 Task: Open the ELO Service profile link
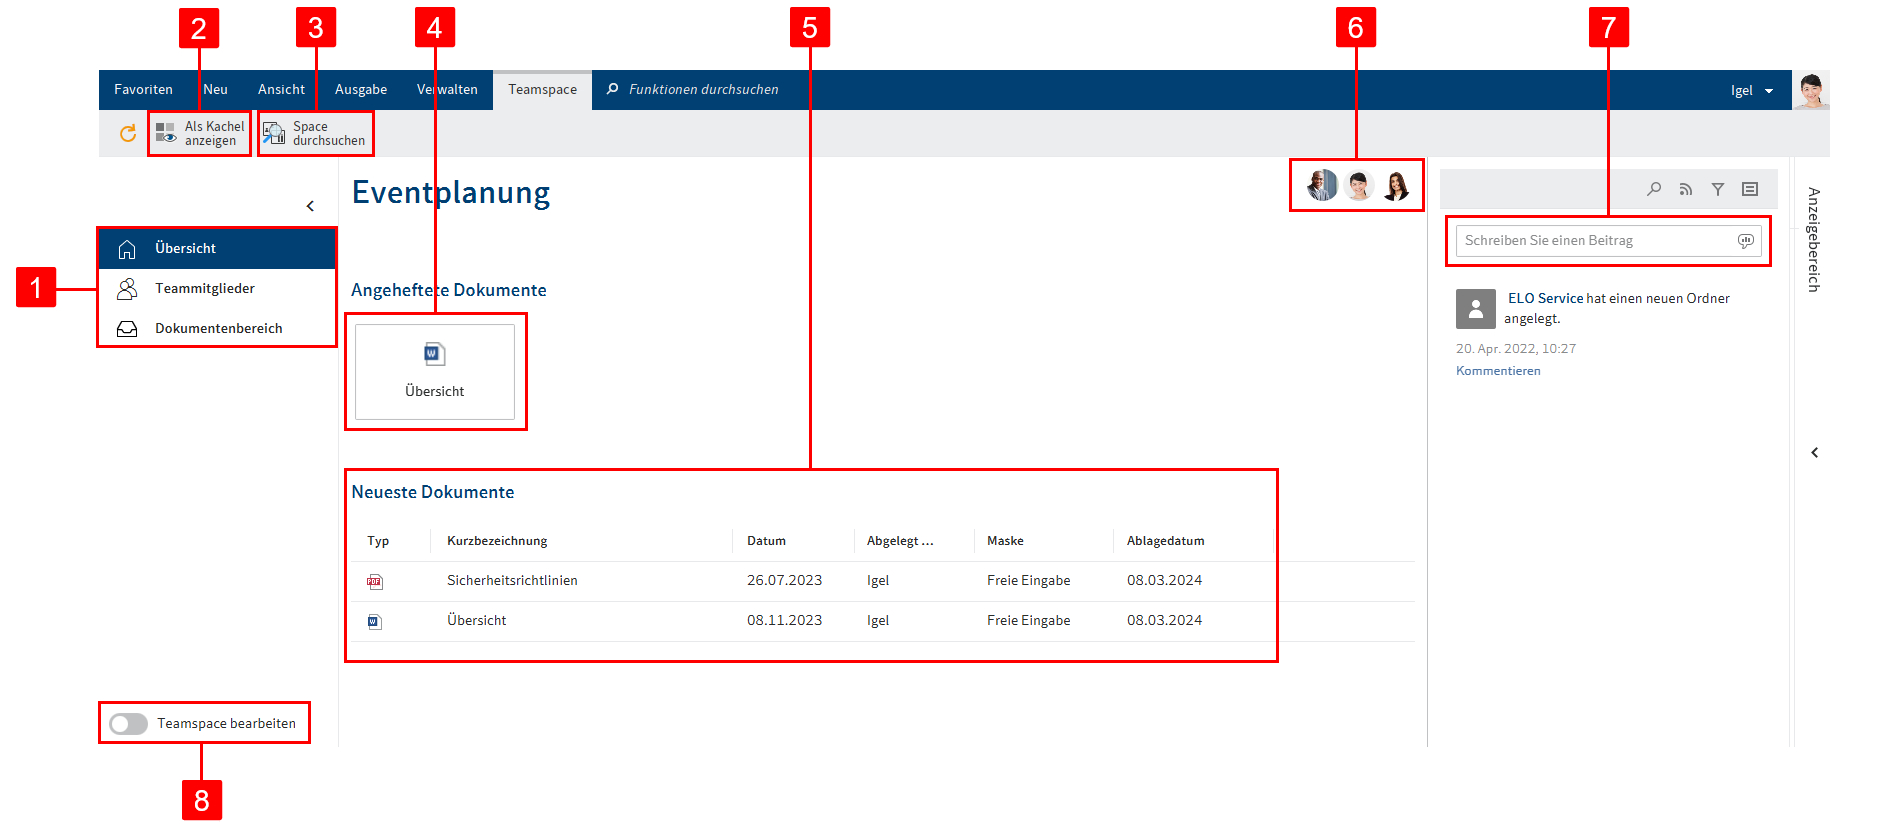[1545, 298]
